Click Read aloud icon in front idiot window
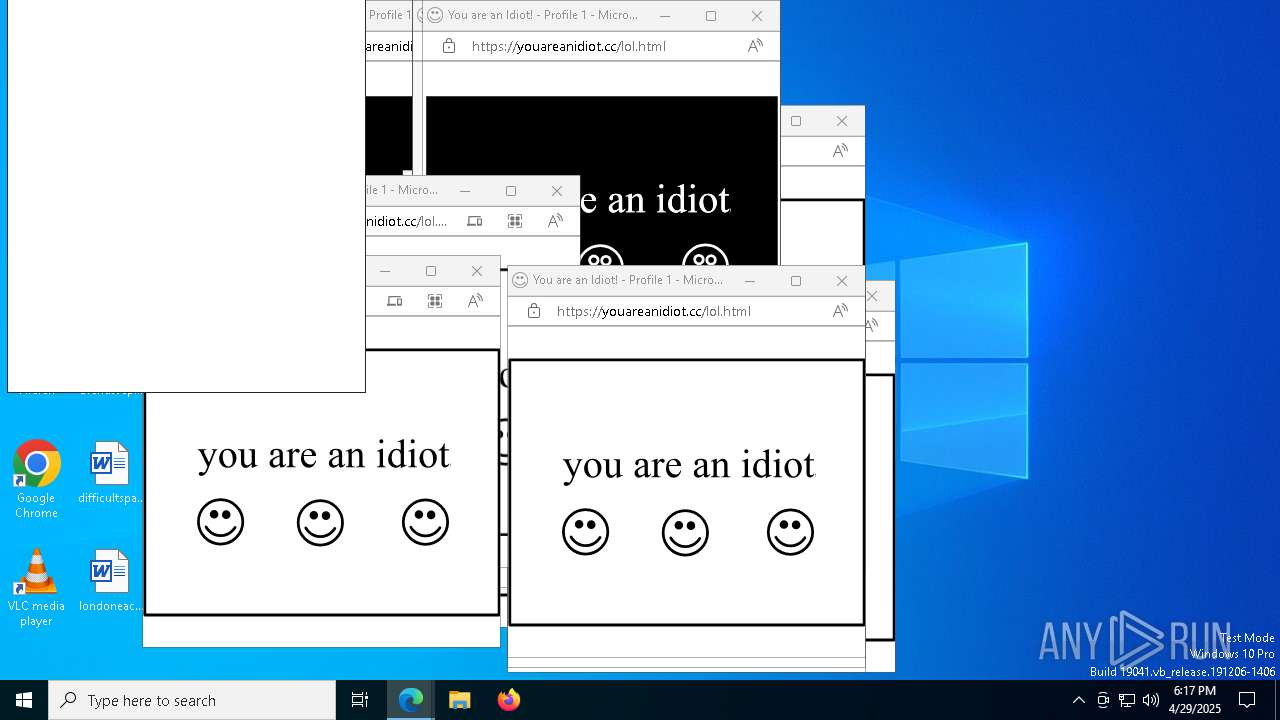The height and width of the screenshot is (720, 1280). [840, 311]
